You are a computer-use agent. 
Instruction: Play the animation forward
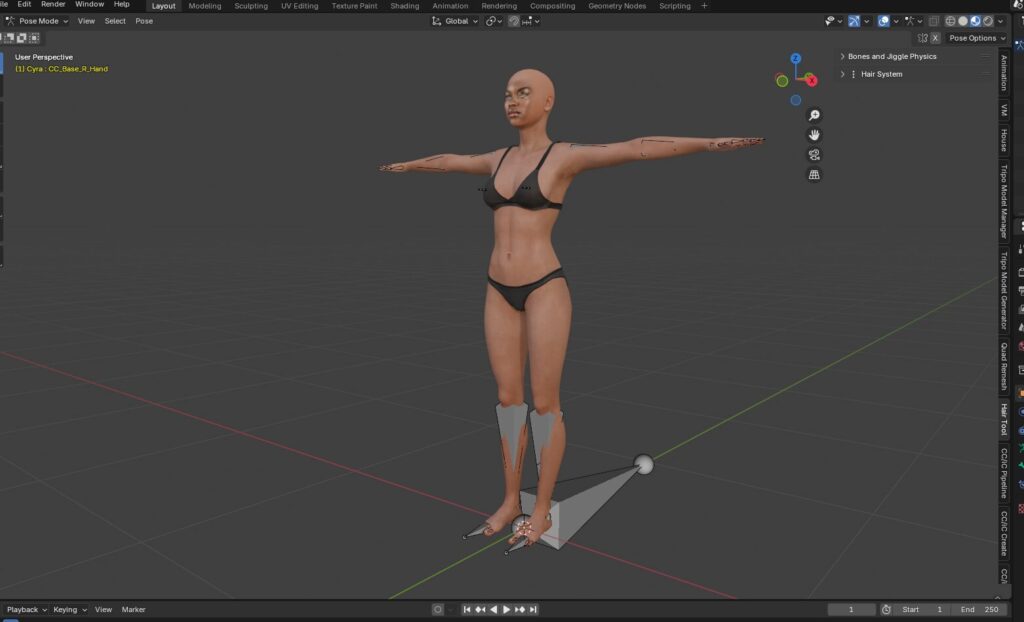[506, 610]
